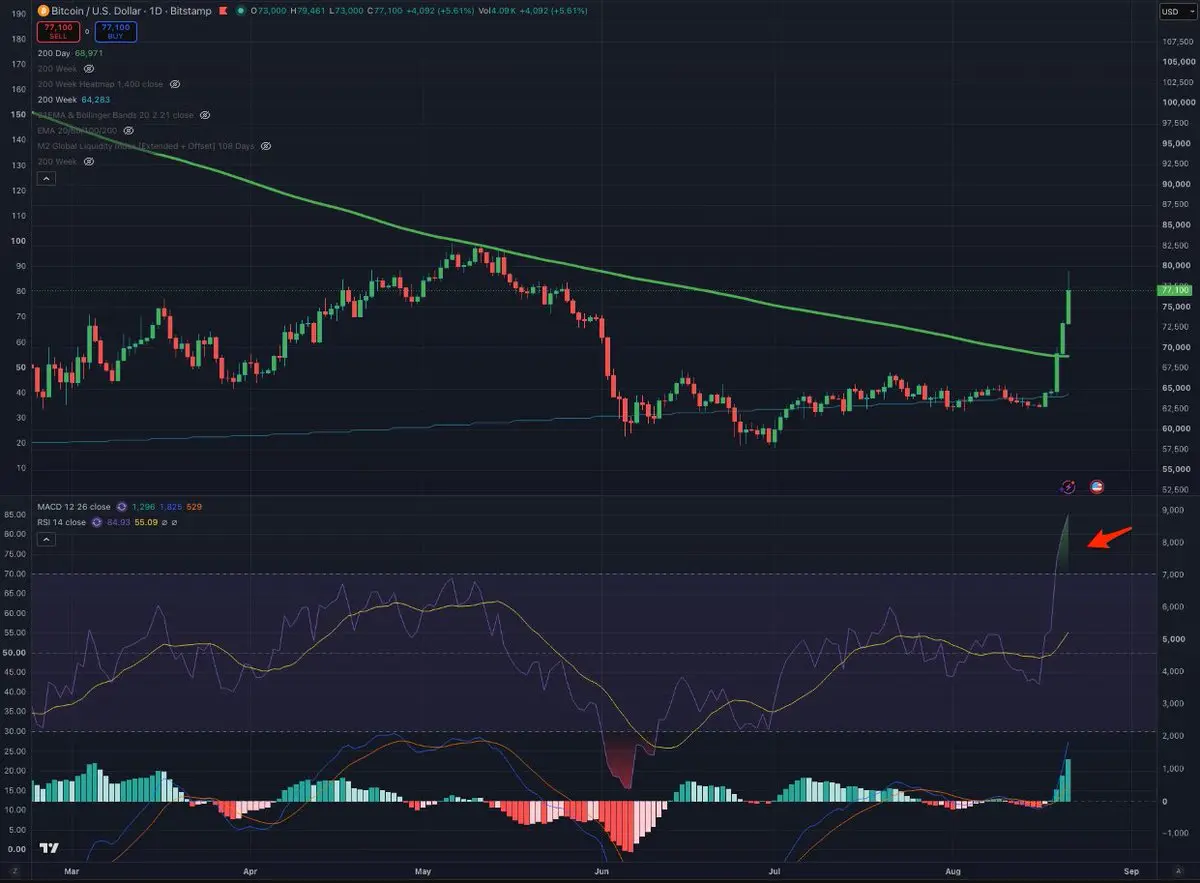Click the Apr label on the time axis
This screenshot has height=883, width=1200.
coord(248,870)
